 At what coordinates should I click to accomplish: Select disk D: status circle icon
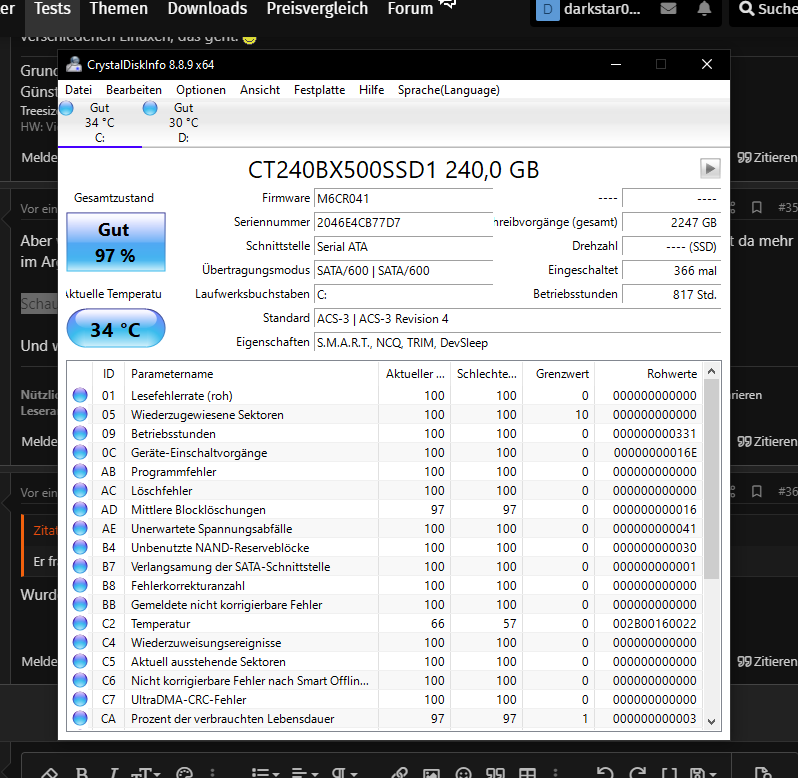tap(150, 108)
